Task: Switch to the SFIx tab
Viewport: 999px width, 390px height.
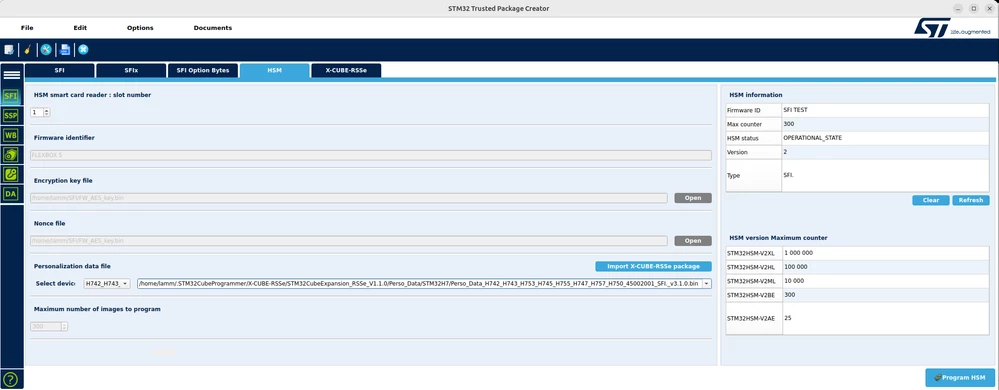Action: 131,71
